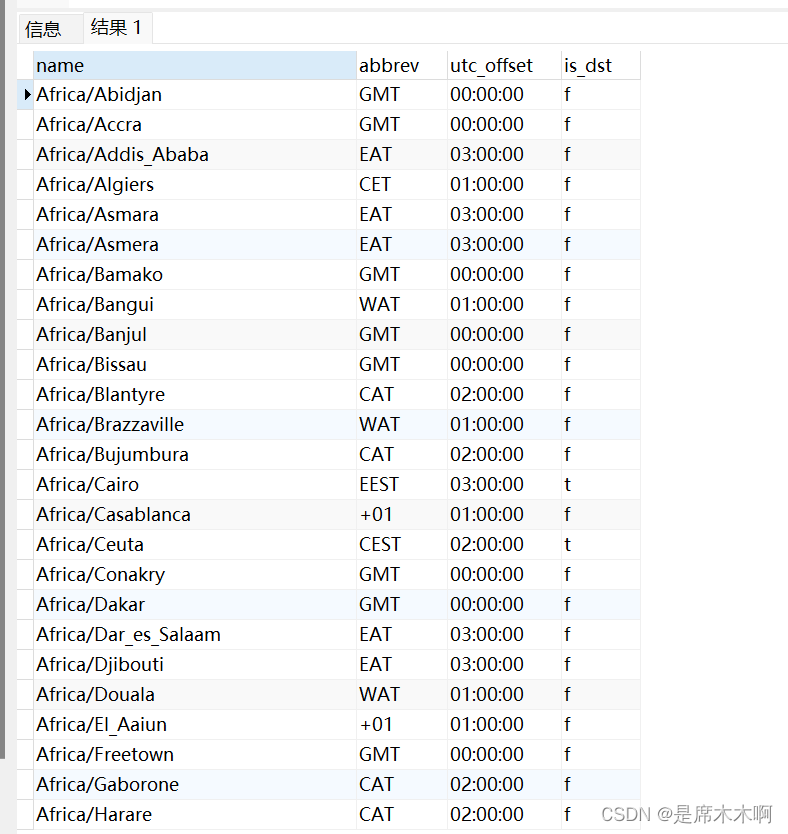Select the is_dst column header

pos(601,65)
